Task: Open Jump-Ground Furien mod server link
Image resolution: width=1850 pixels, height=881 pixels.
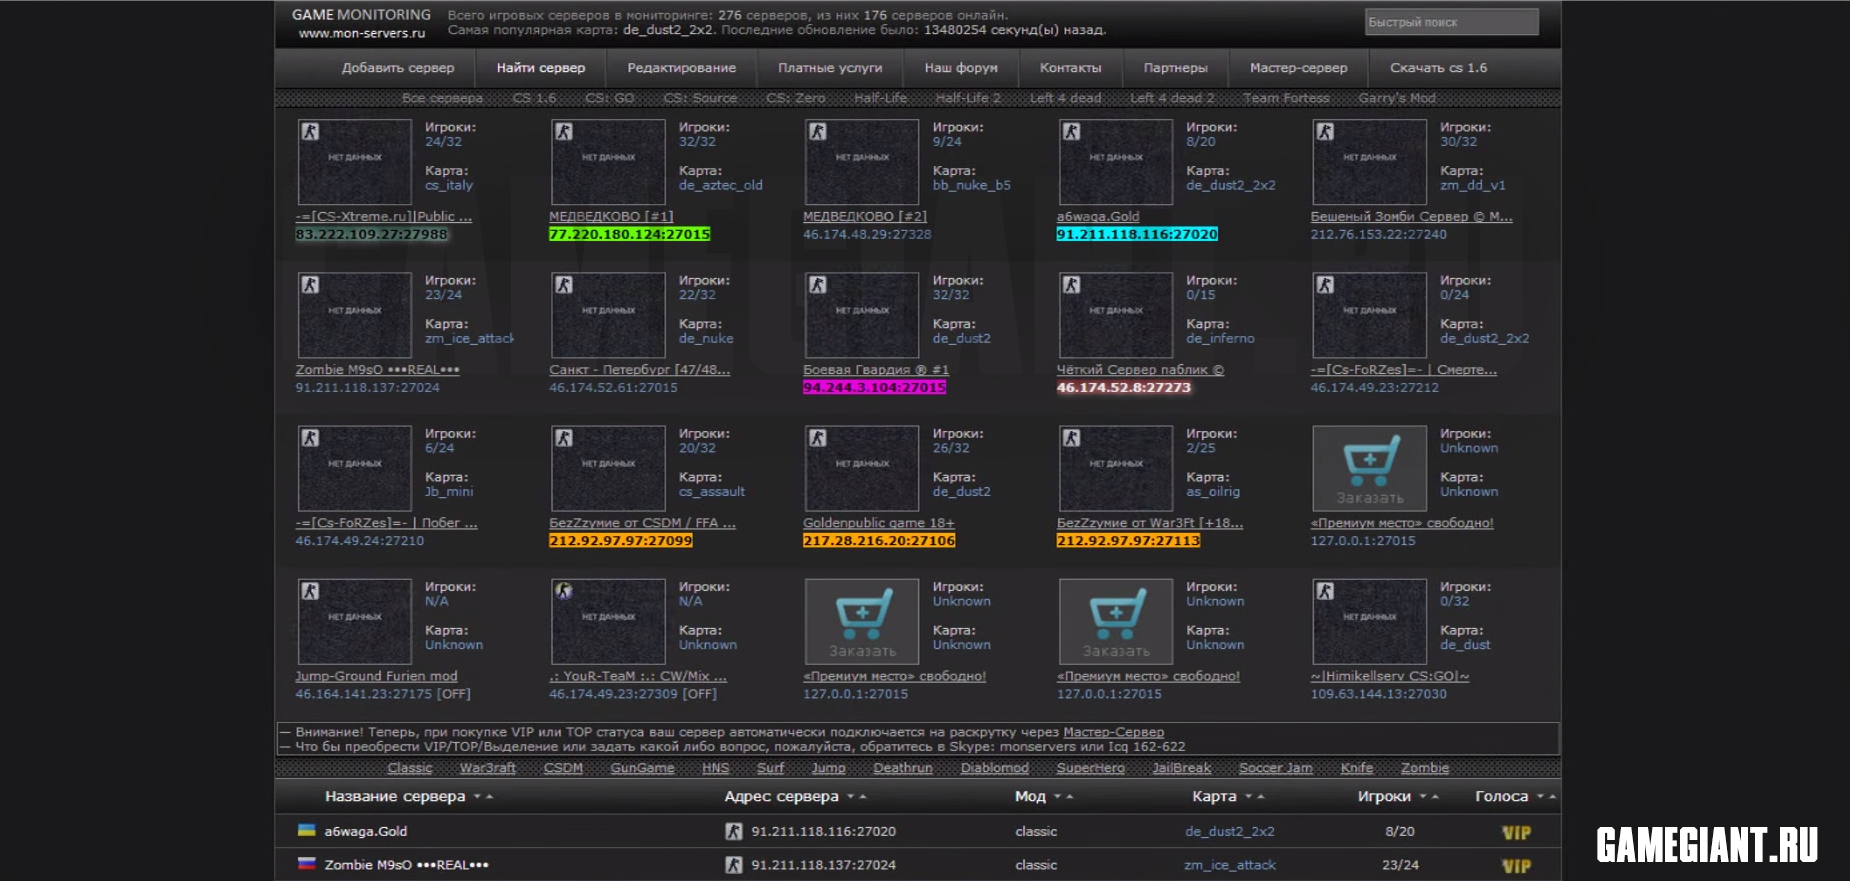Action: [376, 676]
